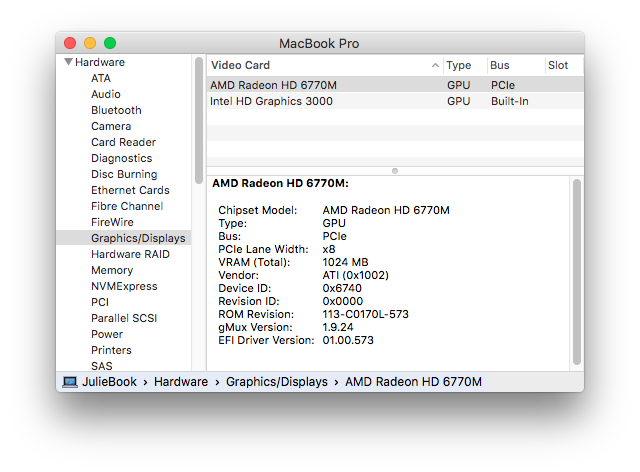This screenshot has width=640, height=472.
Task: Click the Device ID value 0x6740
Action: pos(342,288)
